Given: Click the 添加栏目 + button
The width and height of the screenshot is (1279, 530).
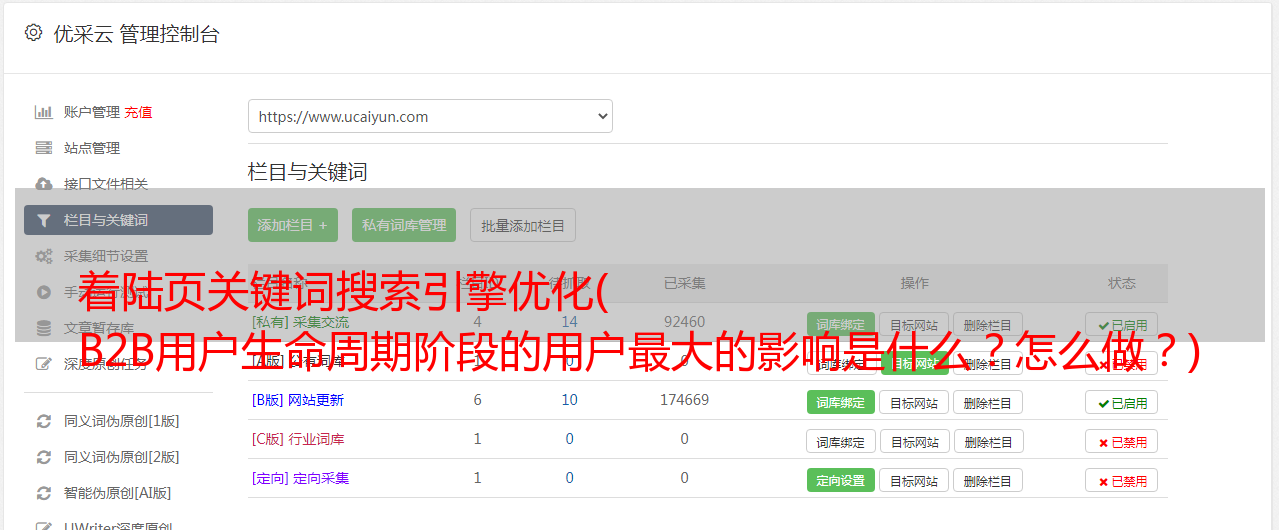Looking at the screenshot, I should tap(293, 225).
